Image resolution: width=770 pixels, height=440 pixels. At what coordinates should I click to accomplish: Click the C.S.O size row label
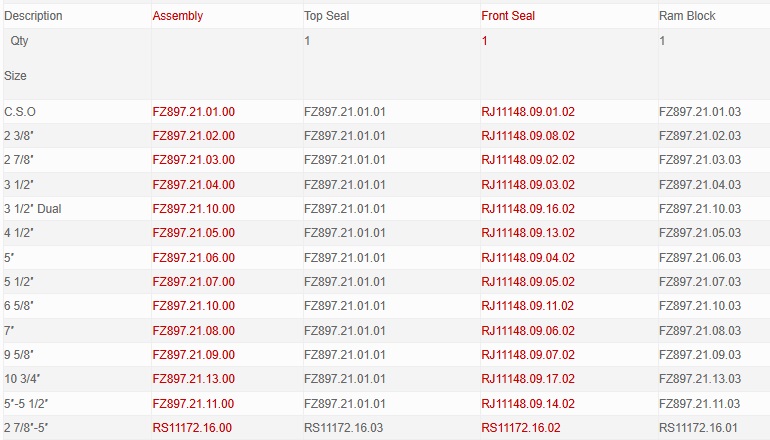coord(20,111)
